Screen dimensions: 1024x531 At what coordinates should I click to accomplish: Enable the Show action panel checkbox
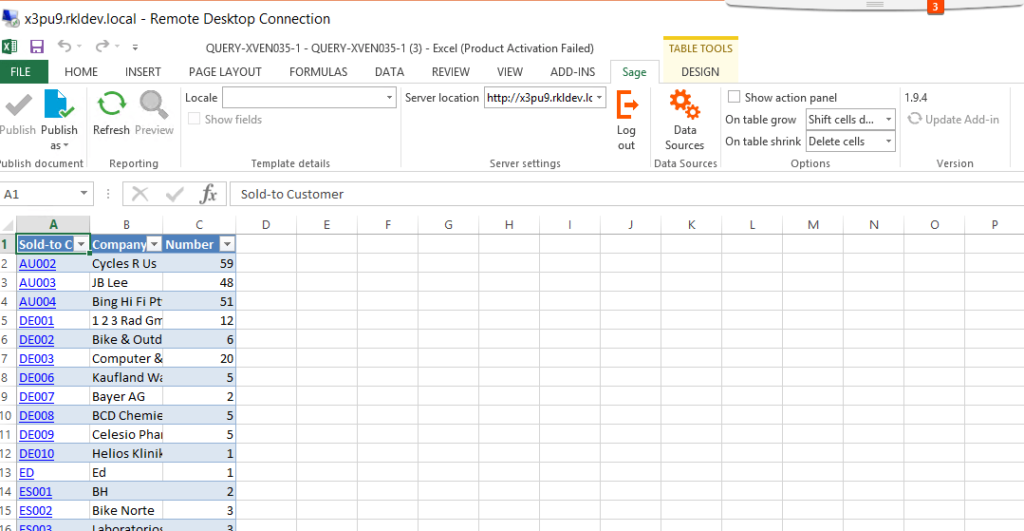tap(734, 97)
